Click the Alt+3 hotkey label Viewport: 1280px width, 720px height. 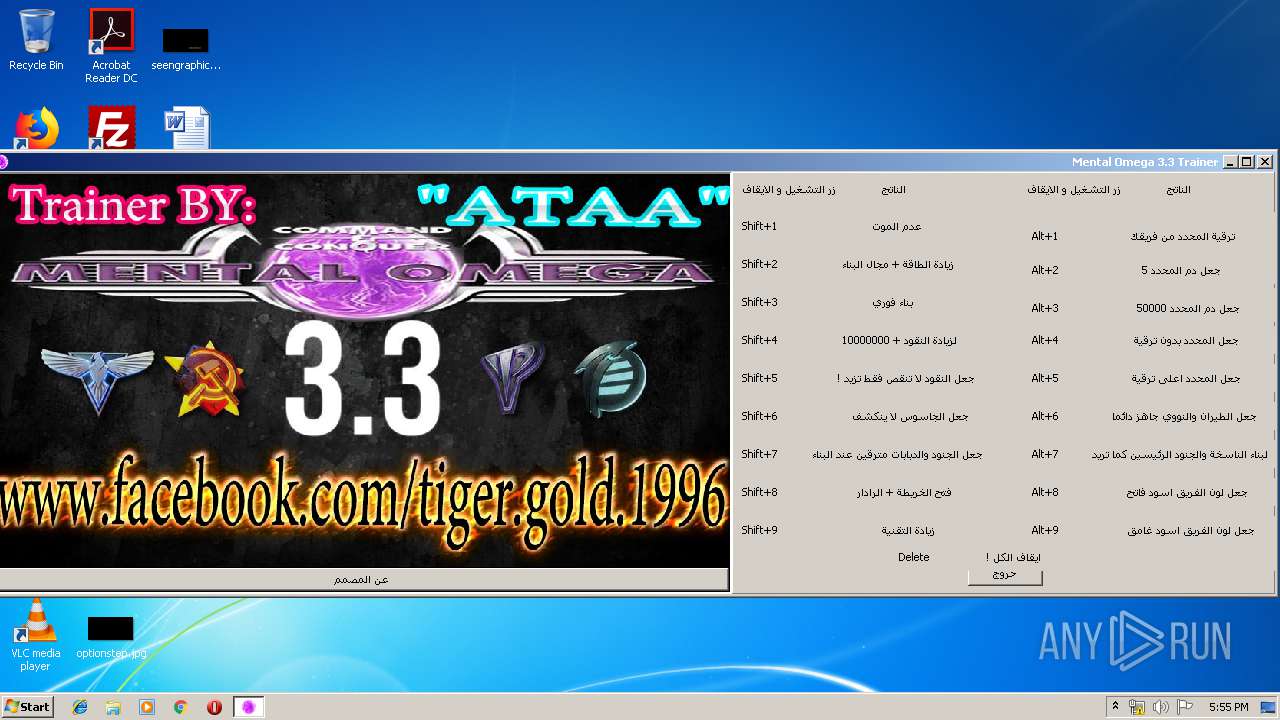point(1045,309)
